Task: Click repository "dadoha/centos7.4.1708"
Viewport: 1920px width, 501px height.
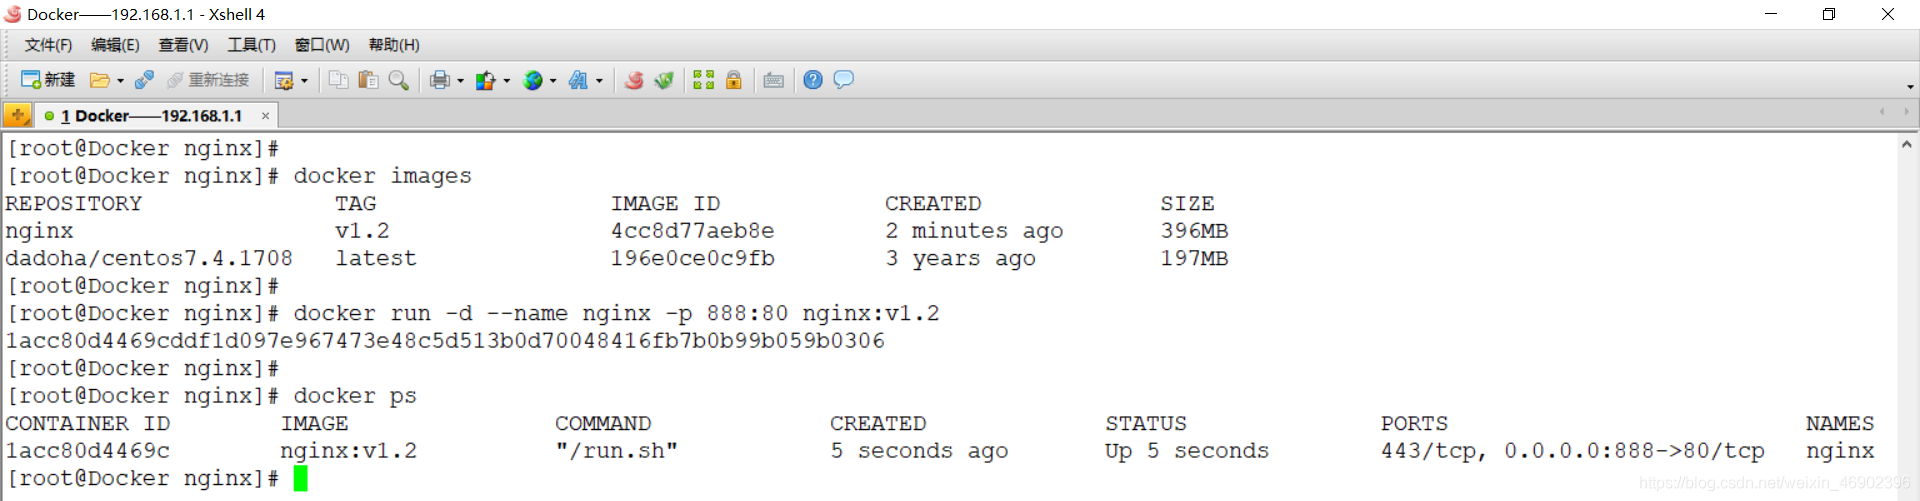Action: coord(149,258)
